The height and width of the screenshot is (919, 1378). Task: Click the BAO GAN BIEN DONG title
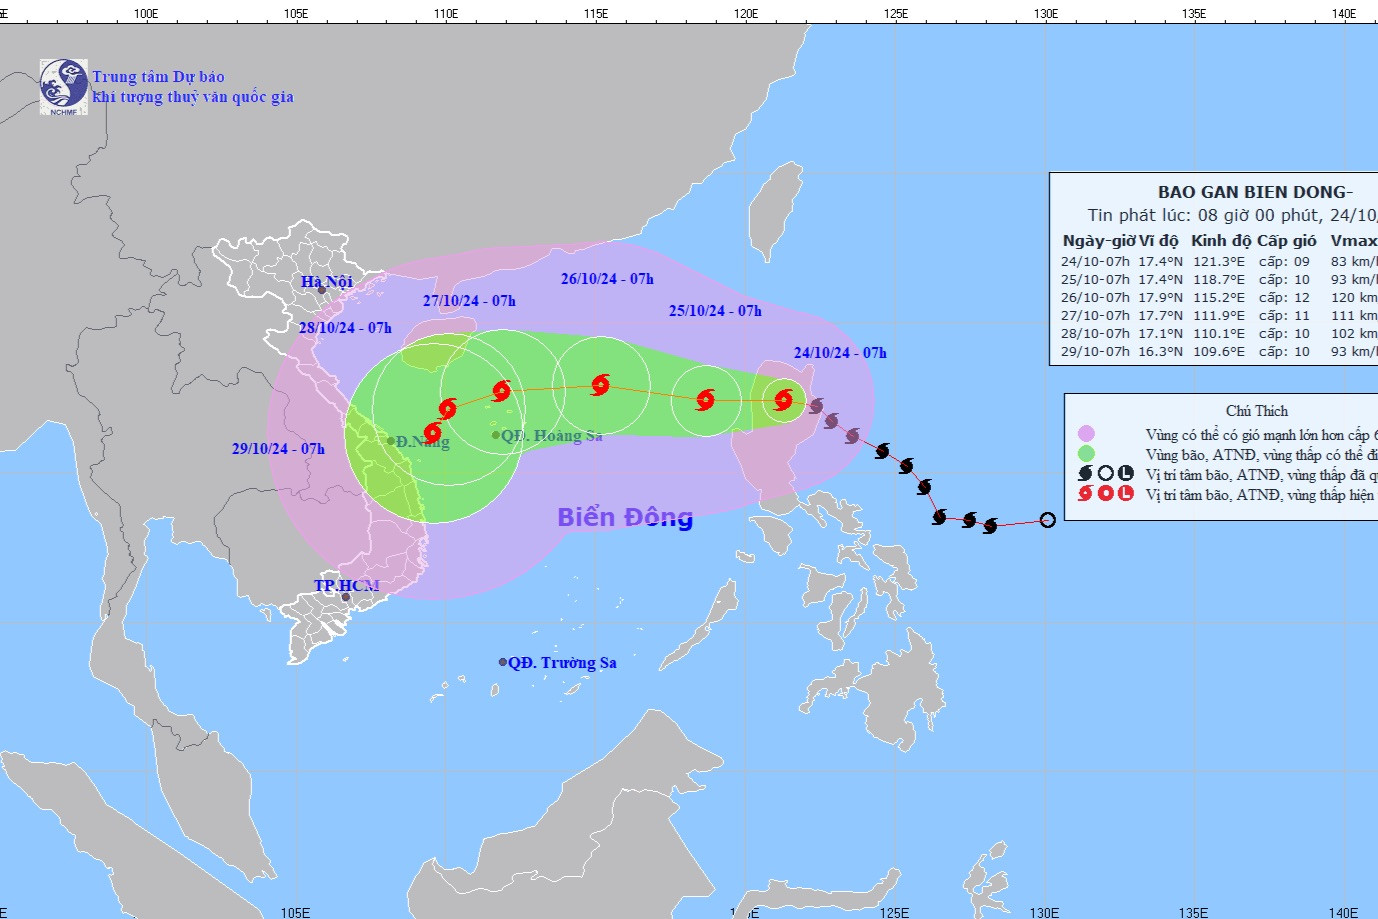click(1255, 192)
